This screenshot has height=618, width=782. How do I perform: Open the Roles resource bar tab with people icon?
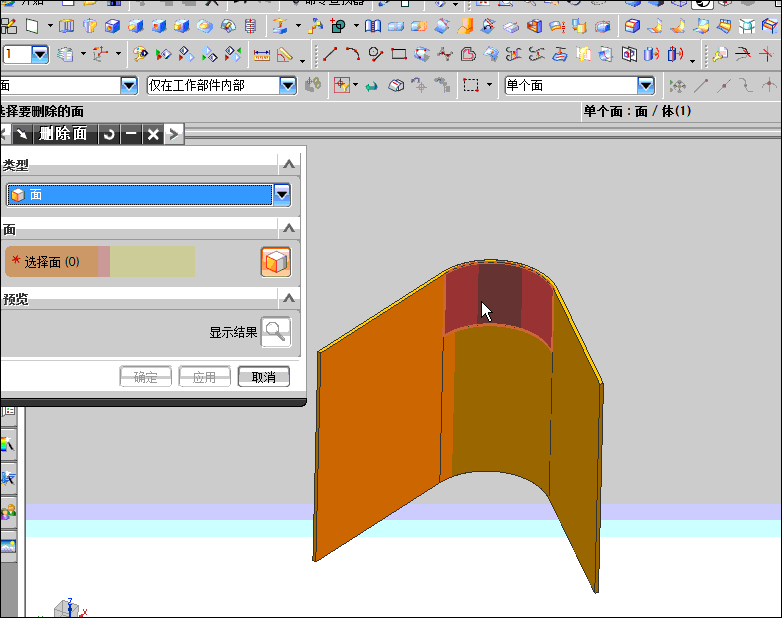tap(8, 512)
